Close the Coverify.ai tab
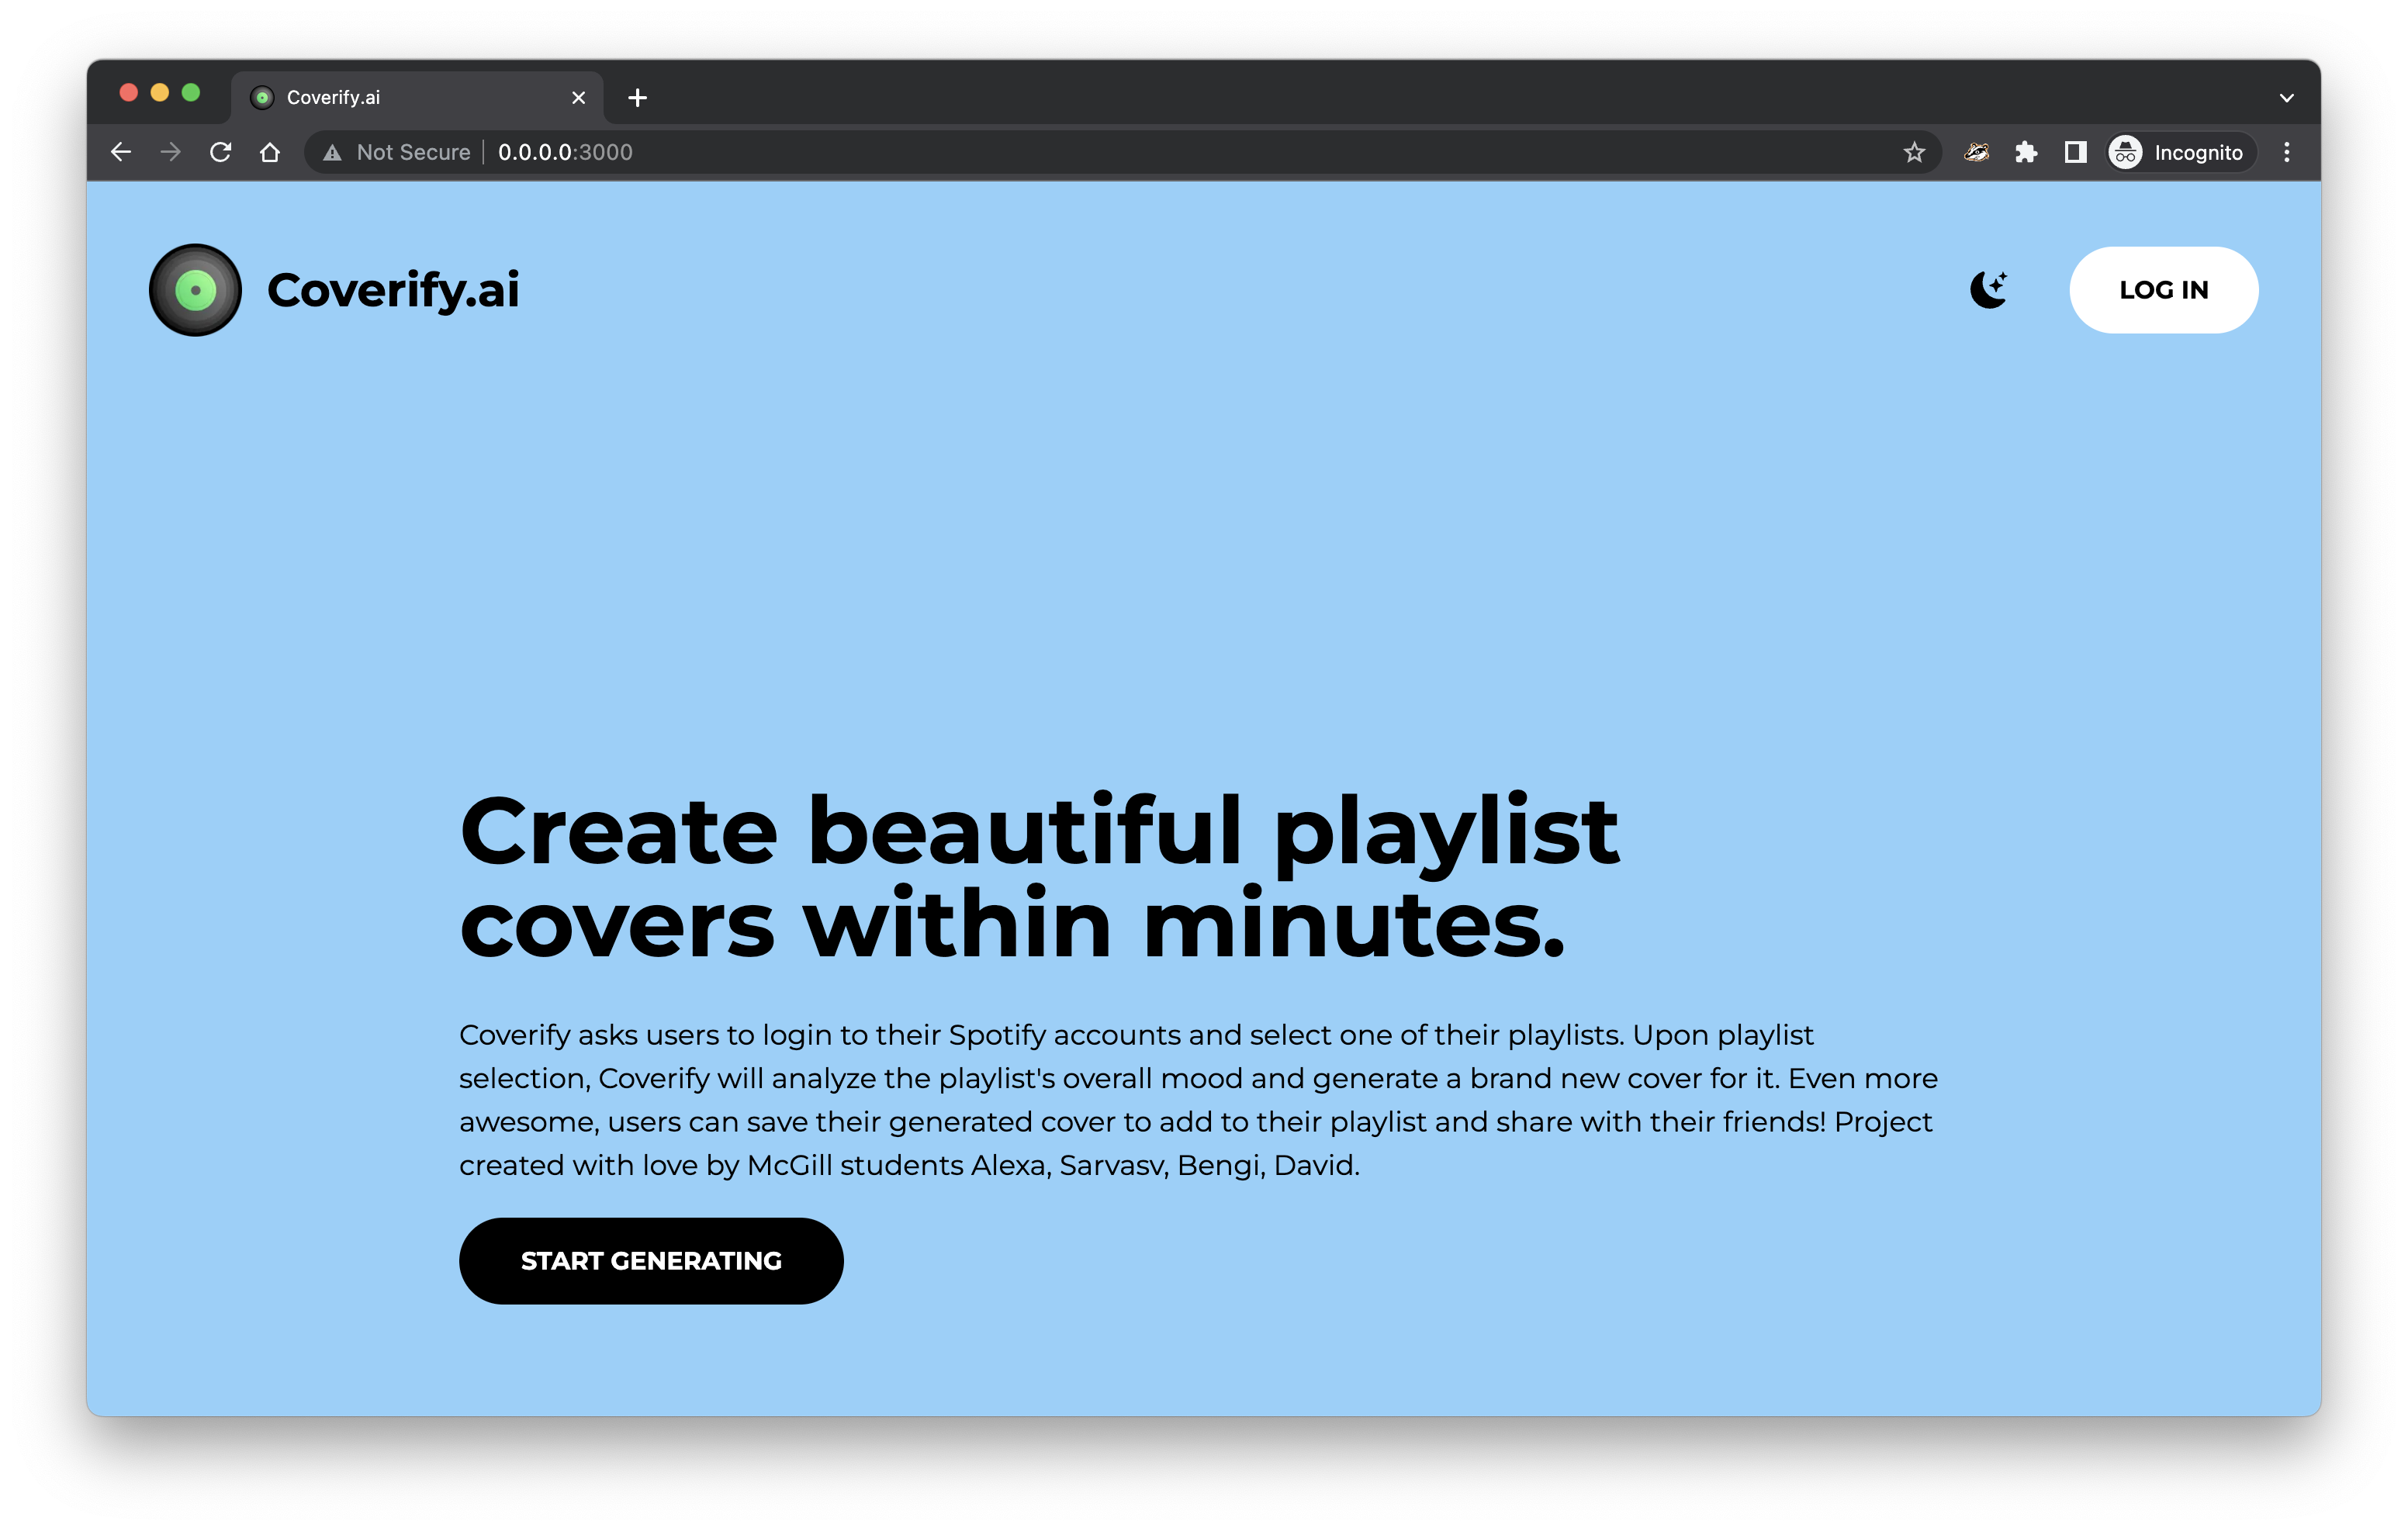The width and height of the screenshot is (2408, 1531). click(578, 98)
